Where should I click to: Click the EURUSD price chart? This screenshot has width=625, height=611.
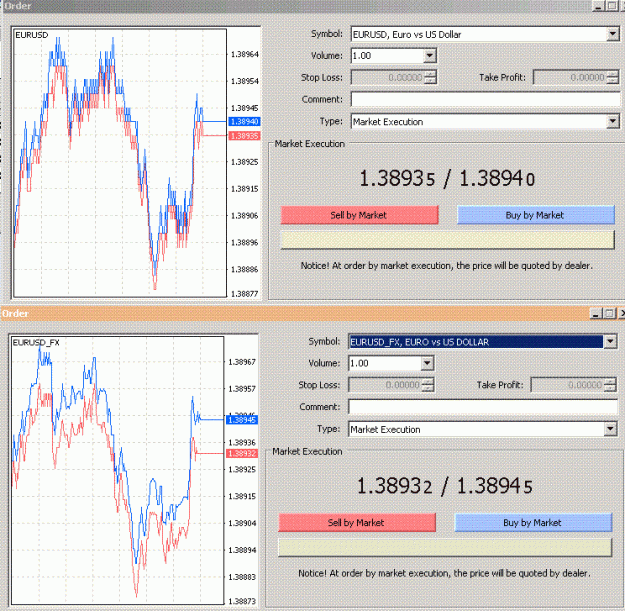click(120, 163)
